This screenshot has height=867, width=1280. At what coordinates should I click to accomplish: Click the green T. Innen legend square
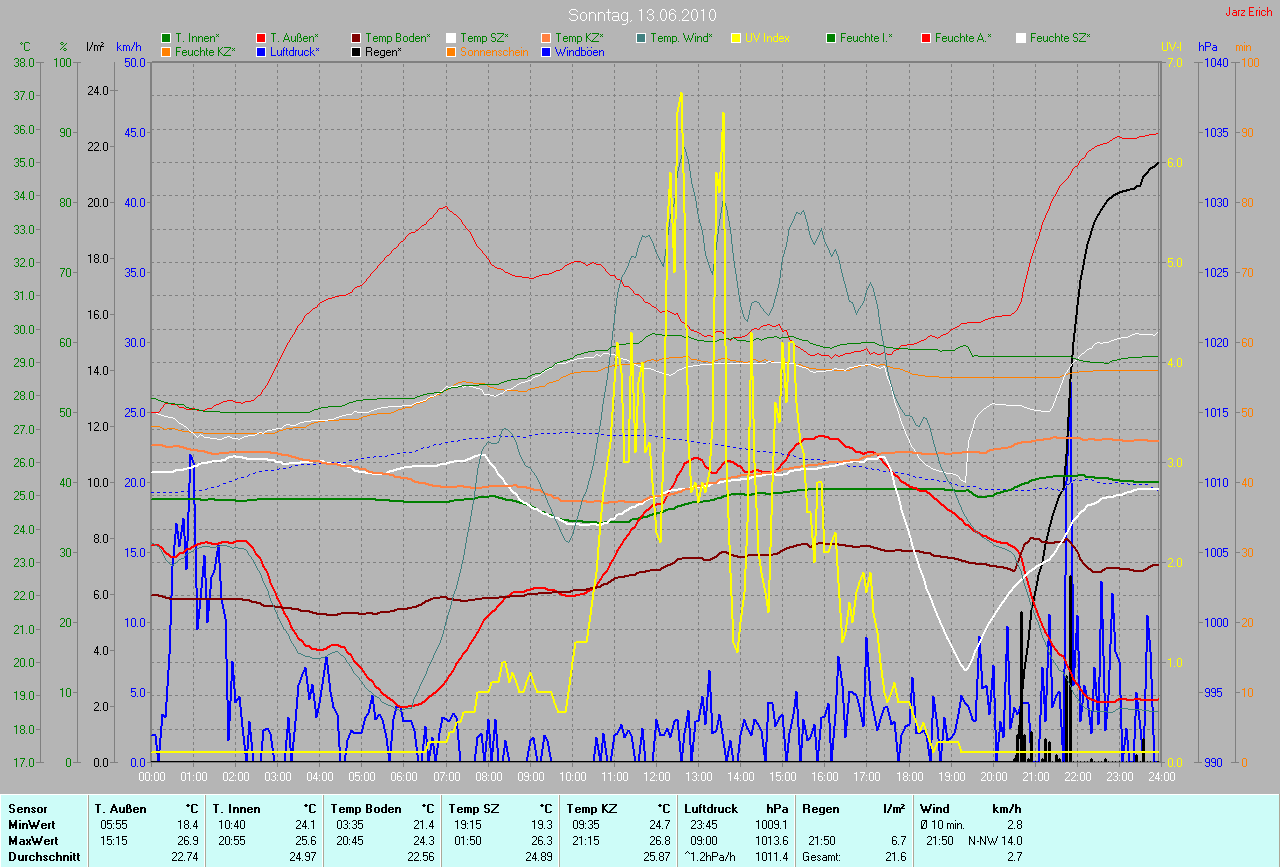tap(166, 38)
